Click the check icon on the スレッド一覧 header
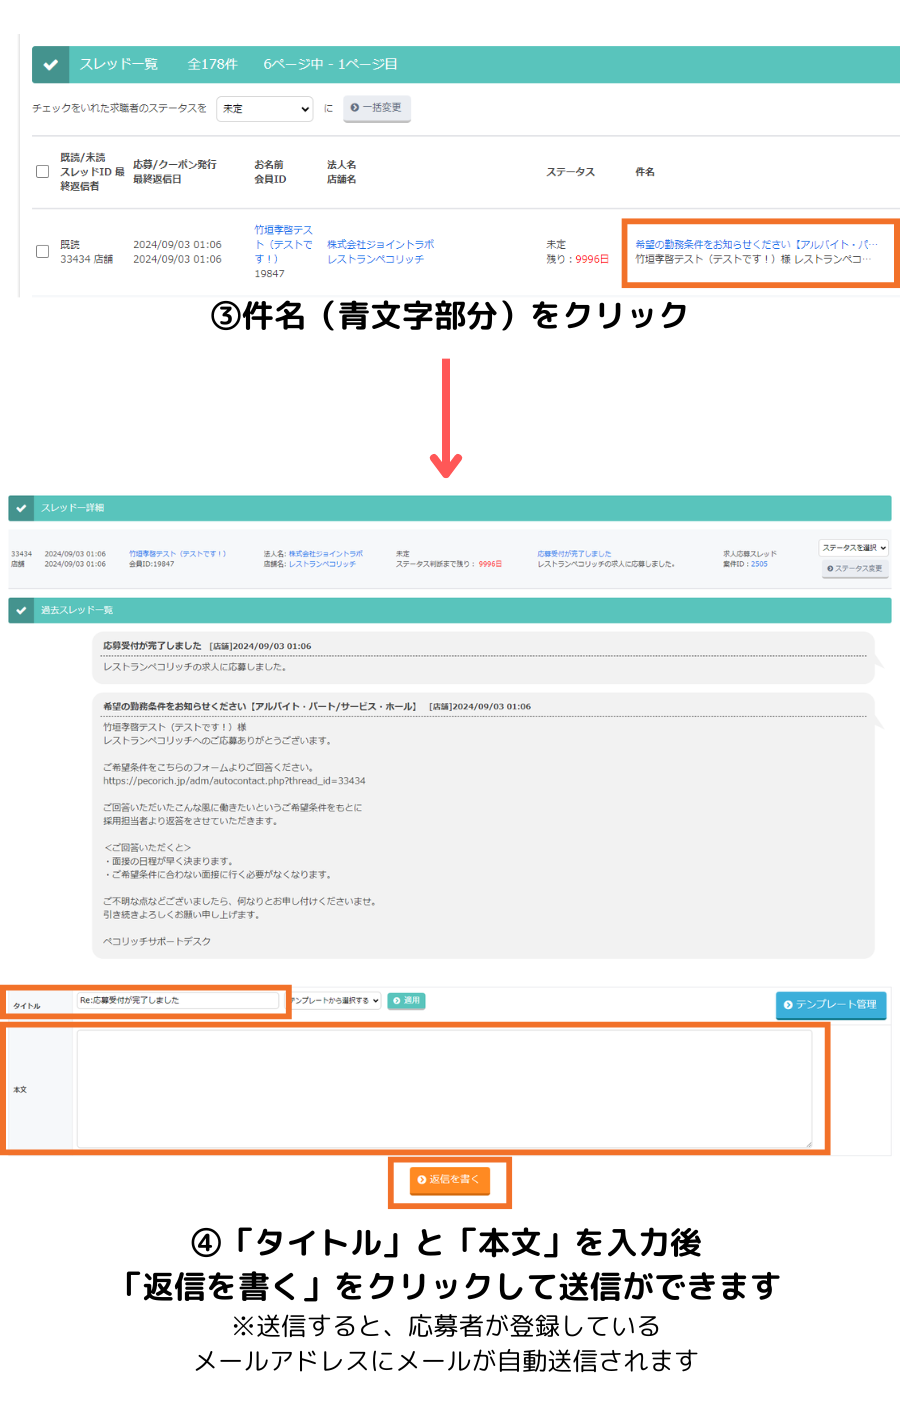The width and height of the screenshot is (900, 1406). pos(51,64)
